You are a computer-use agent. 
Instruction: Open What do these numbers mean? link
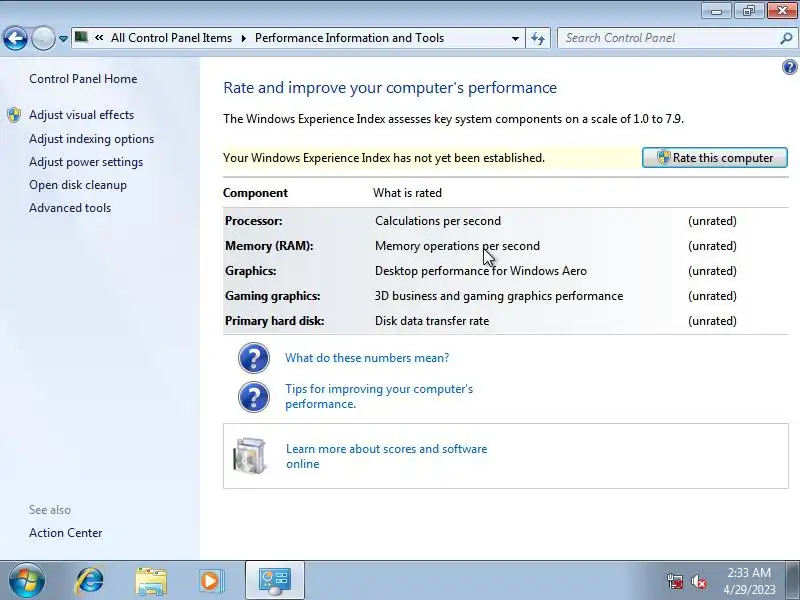(367, 358)
